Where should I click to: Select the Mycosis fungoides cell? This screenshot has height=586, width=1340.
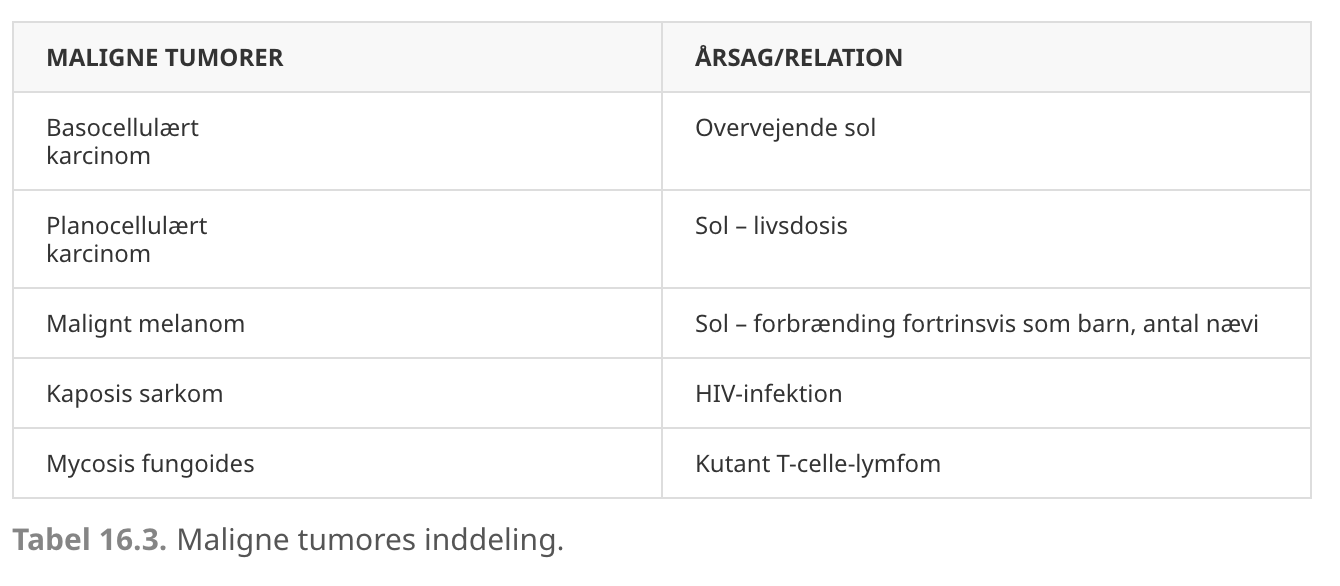click(x=337, y=463)
